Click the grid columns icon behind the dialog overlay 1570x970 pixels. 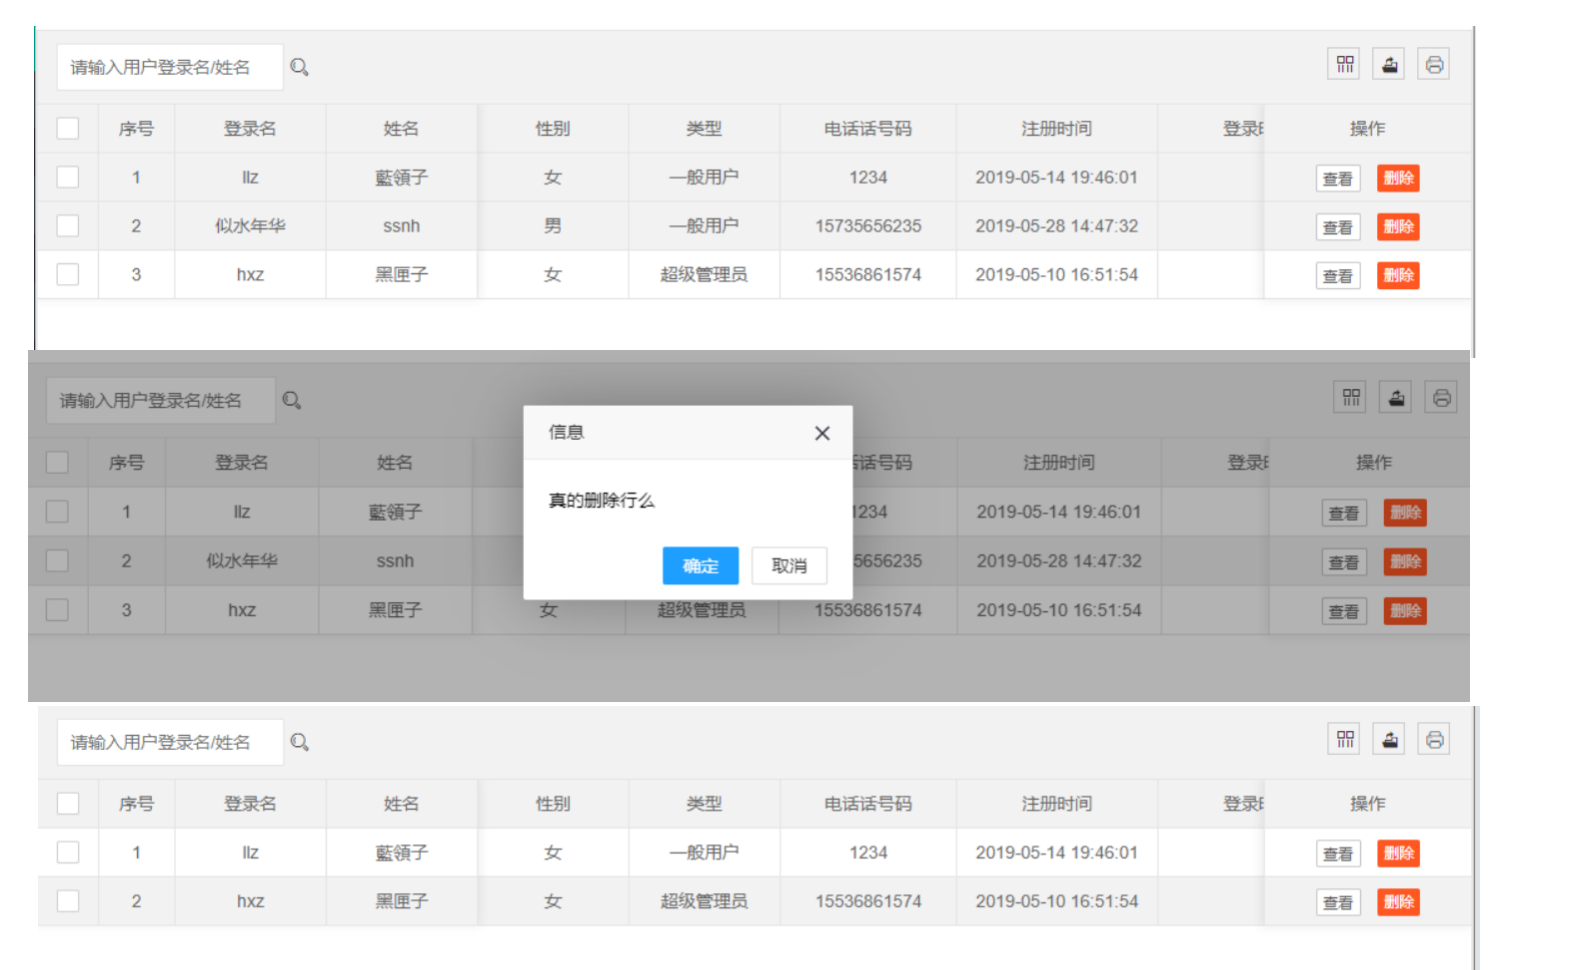(x=1351, y=397)
